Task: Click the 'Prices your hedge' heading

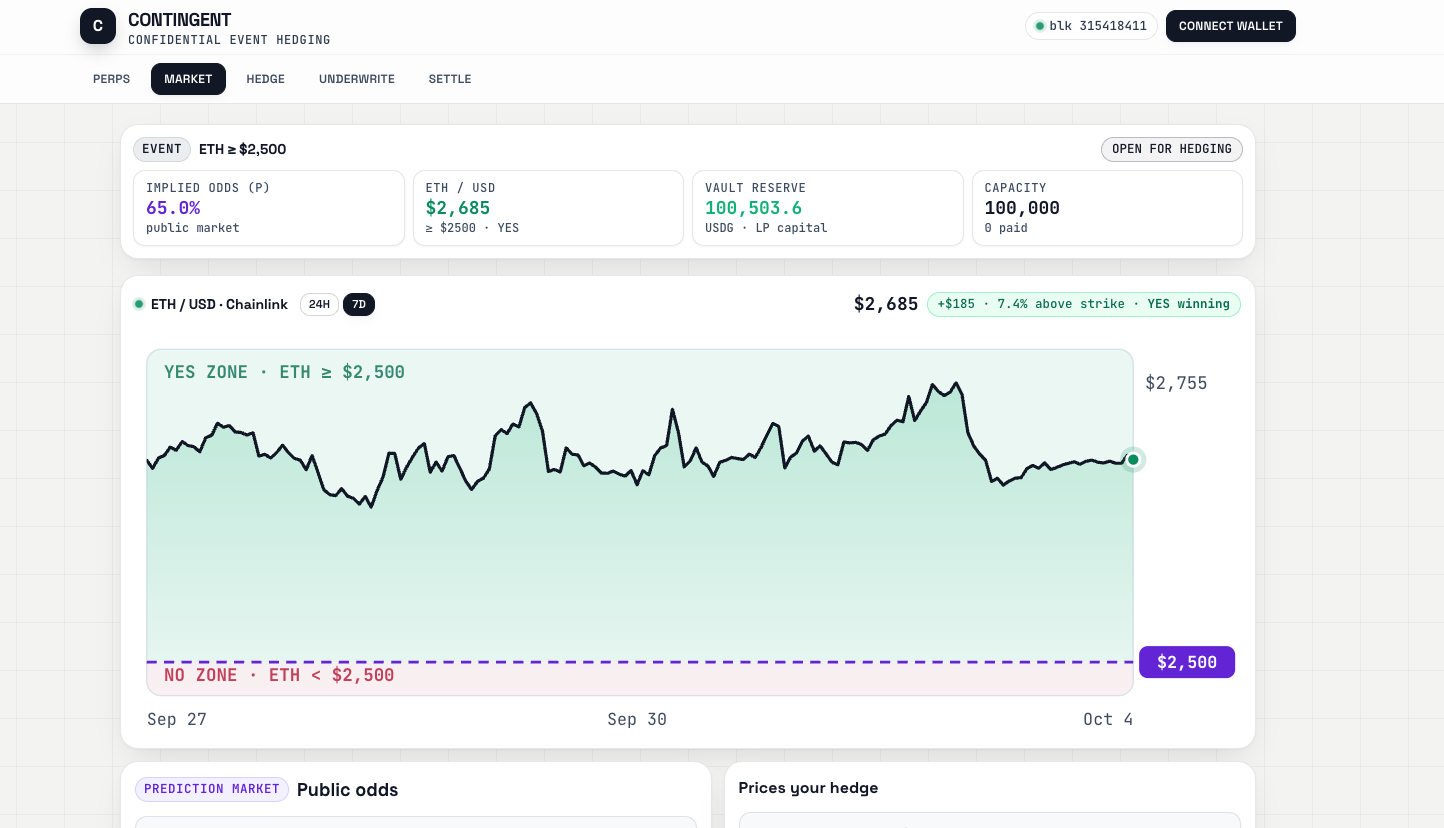Action: click(808, 788)
